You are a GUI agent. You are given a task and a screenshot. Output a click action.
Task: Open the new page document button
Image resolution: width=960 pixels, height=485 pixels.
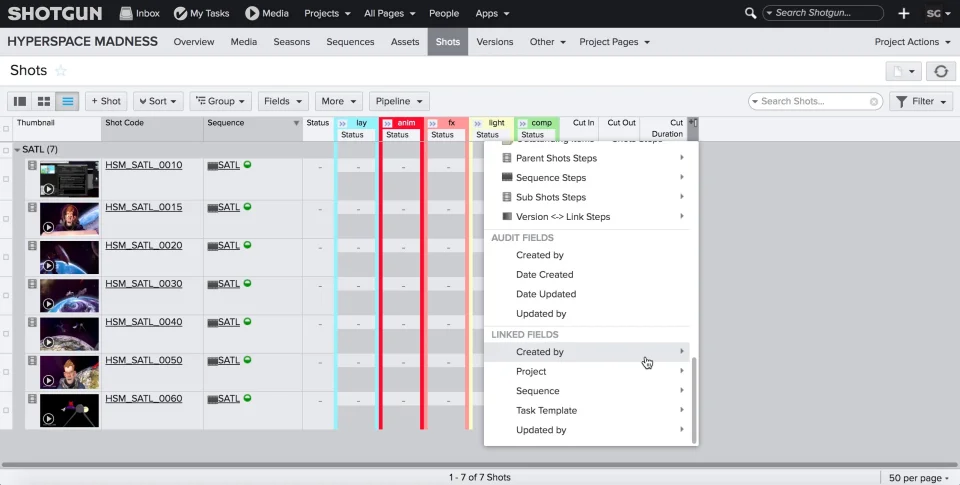[903, 71]
